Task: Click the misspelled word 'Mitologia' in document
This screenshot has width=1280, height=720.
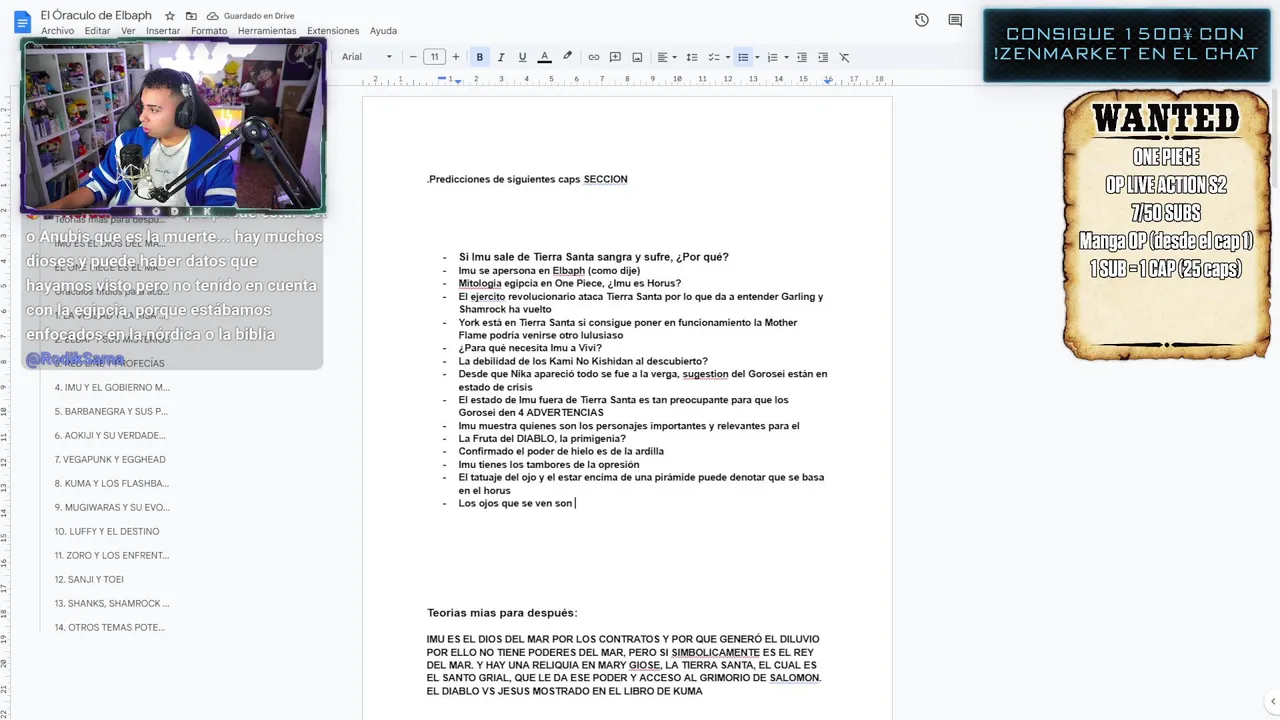Action: pyautogui.click(x=480, y=284)
